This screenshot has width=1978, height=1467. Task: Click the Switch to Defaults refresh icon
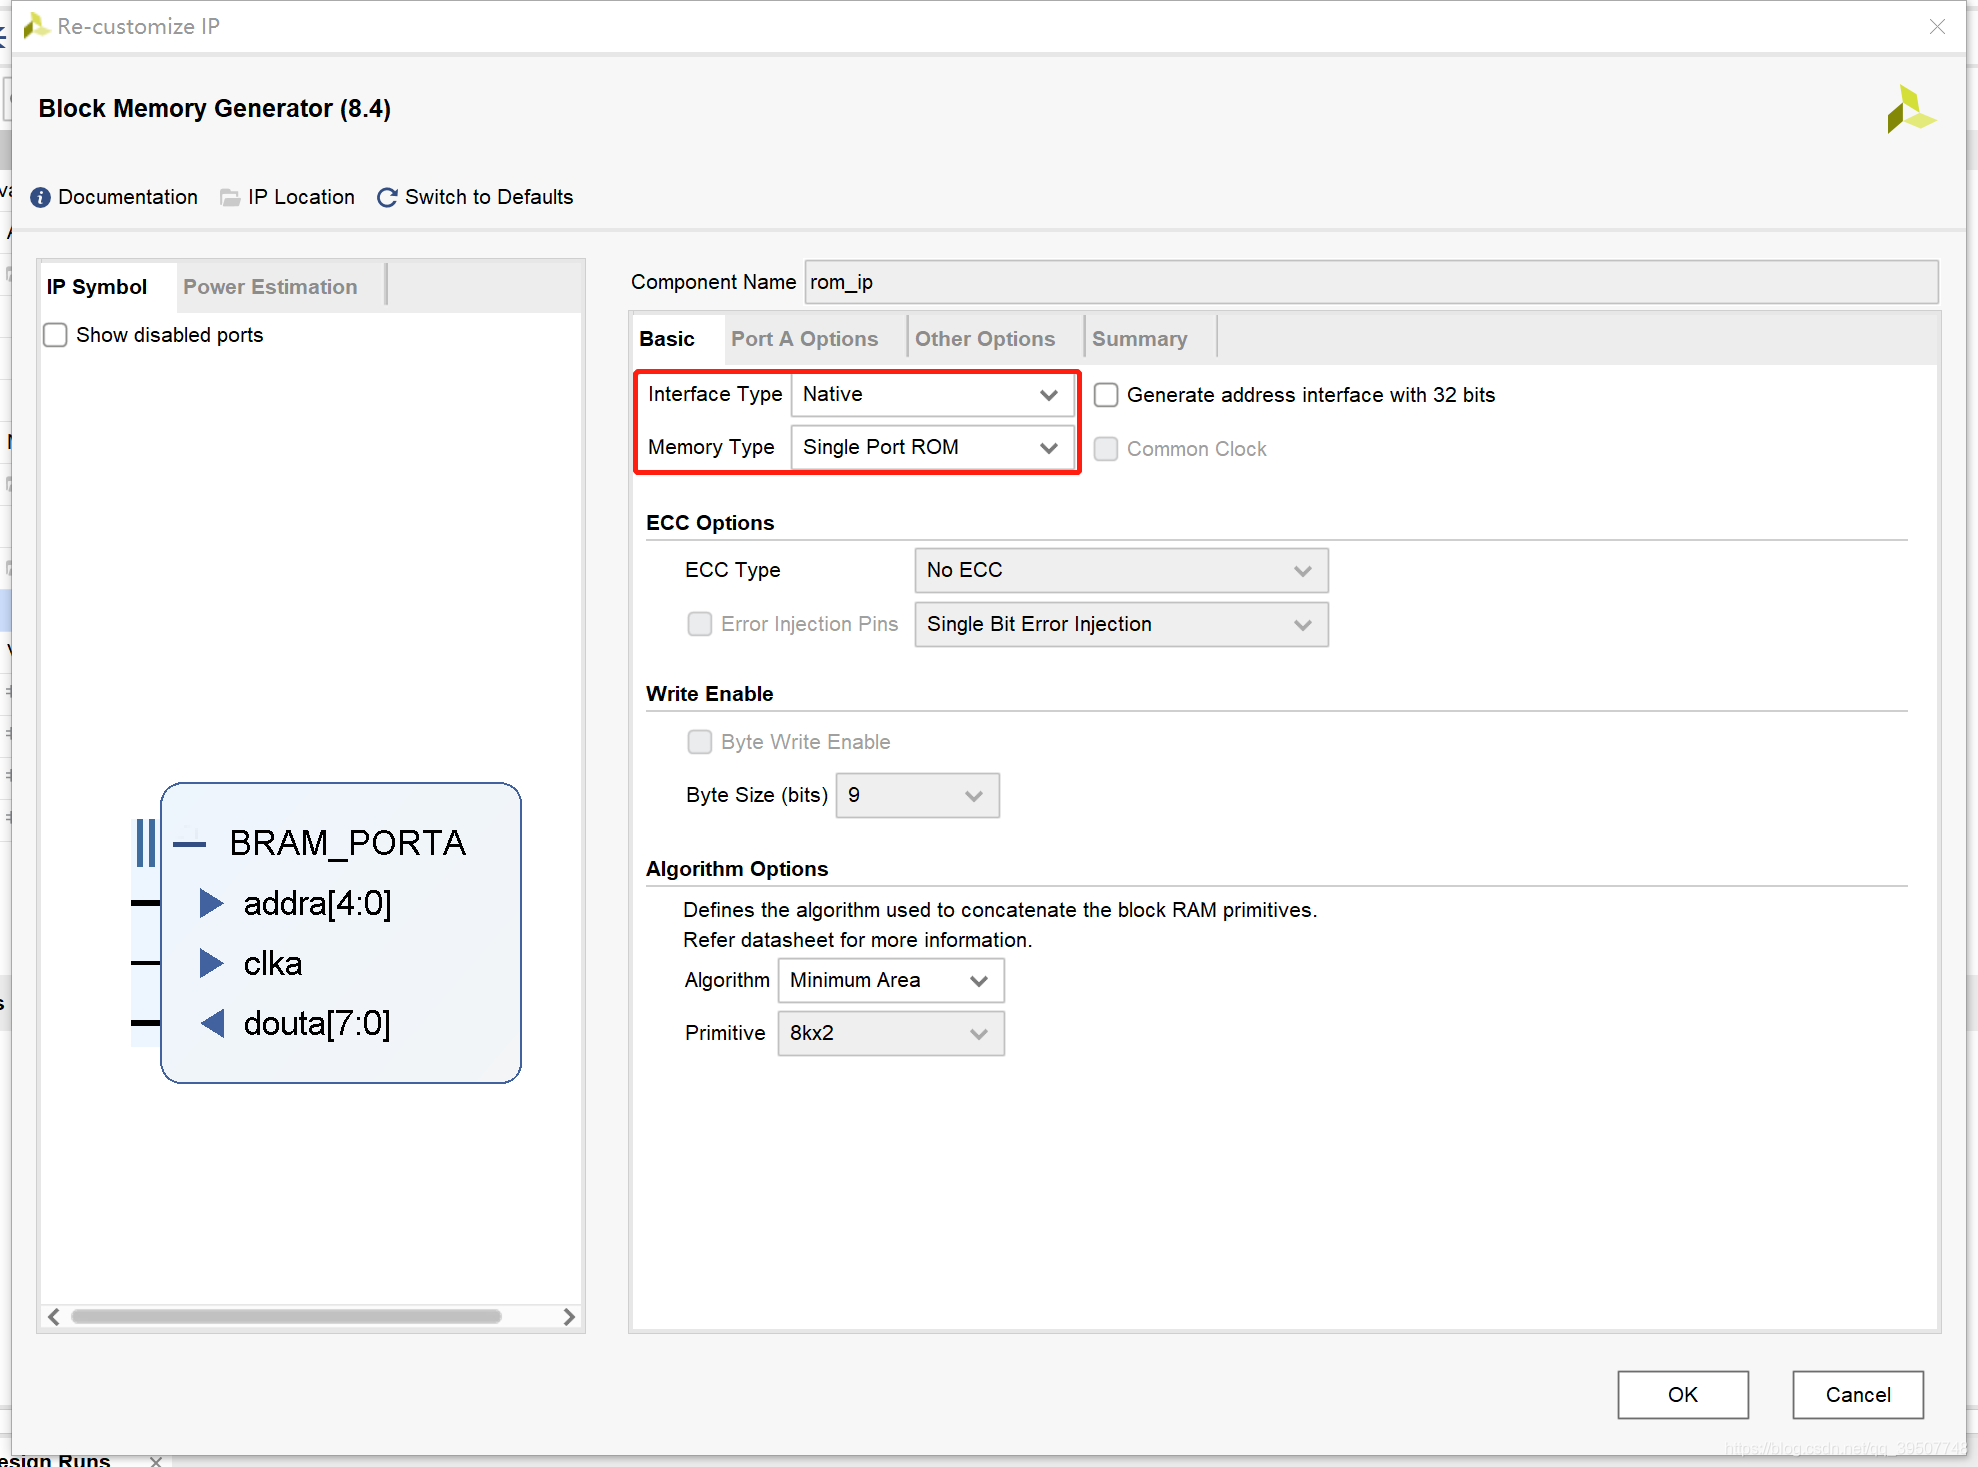[x=387, y=198]
